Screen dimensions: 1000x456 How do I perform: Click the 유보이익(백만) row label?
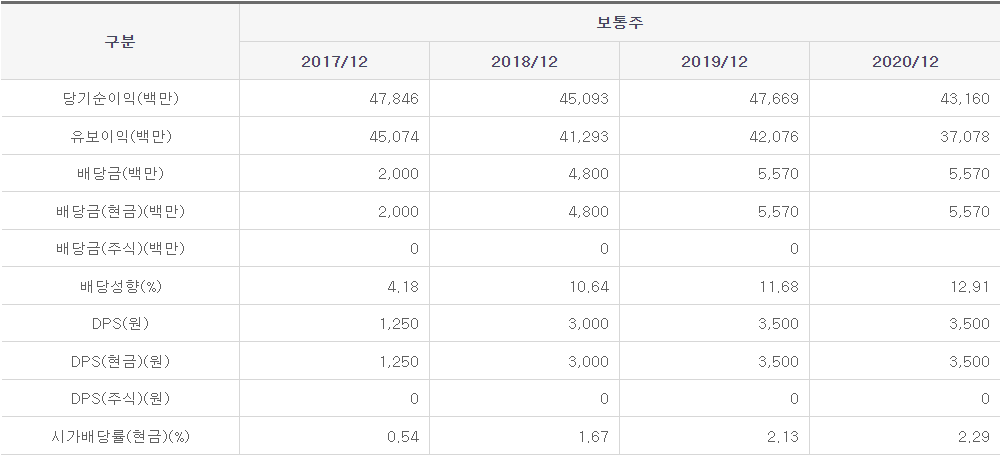(120, 136)
